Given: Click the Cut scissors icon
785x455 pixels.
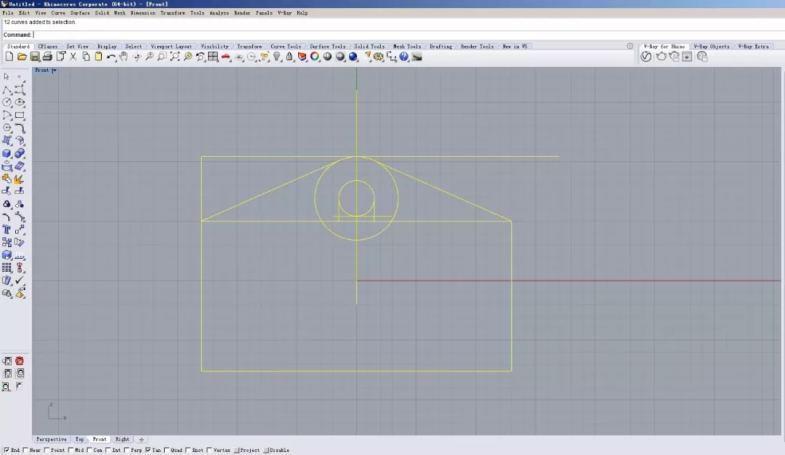Looking at the screenshot, I should tap(72, 57).
